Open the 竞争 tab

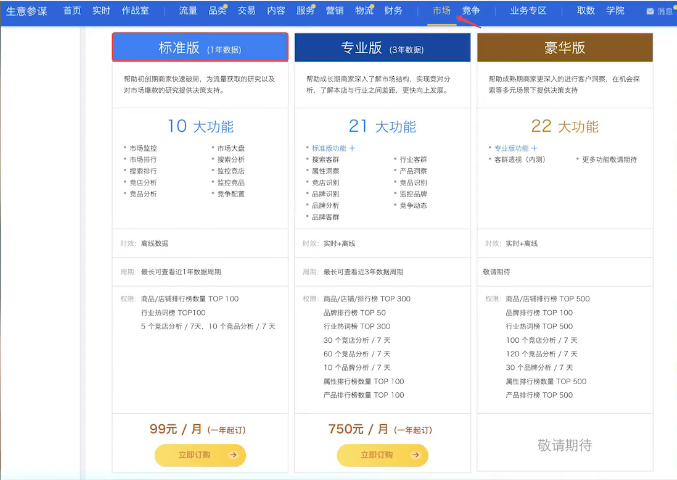point(471,10)
